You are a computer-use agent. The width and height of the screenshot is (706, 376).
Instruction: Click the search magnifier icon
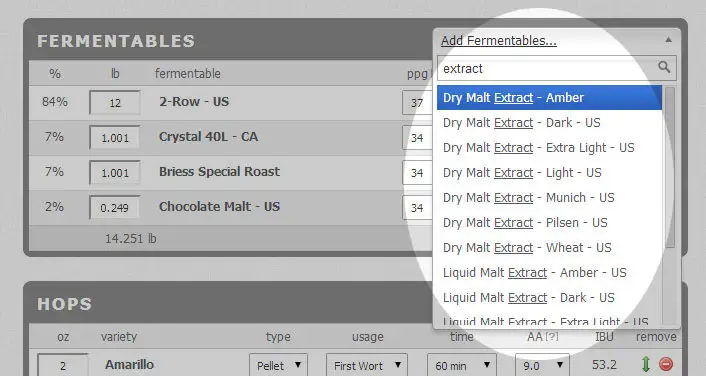pos(664,68)
